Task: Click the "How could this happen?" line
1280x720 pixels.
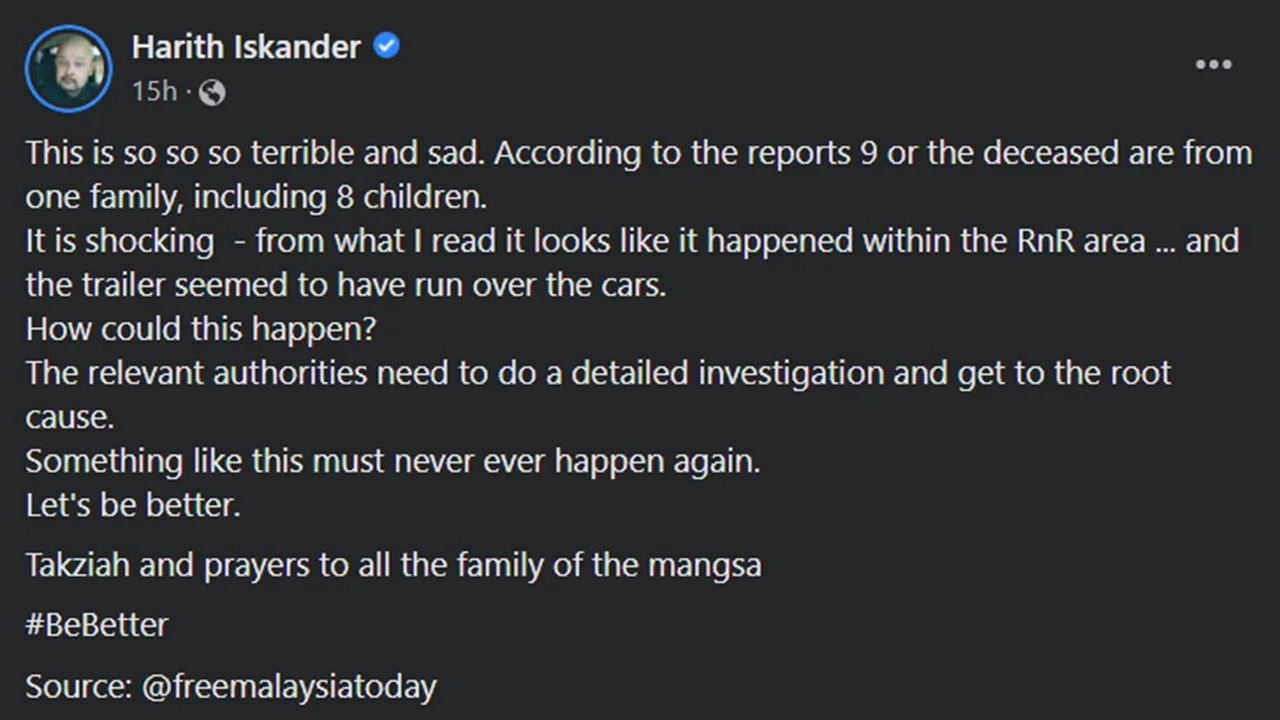Action: tap(200, 329)
